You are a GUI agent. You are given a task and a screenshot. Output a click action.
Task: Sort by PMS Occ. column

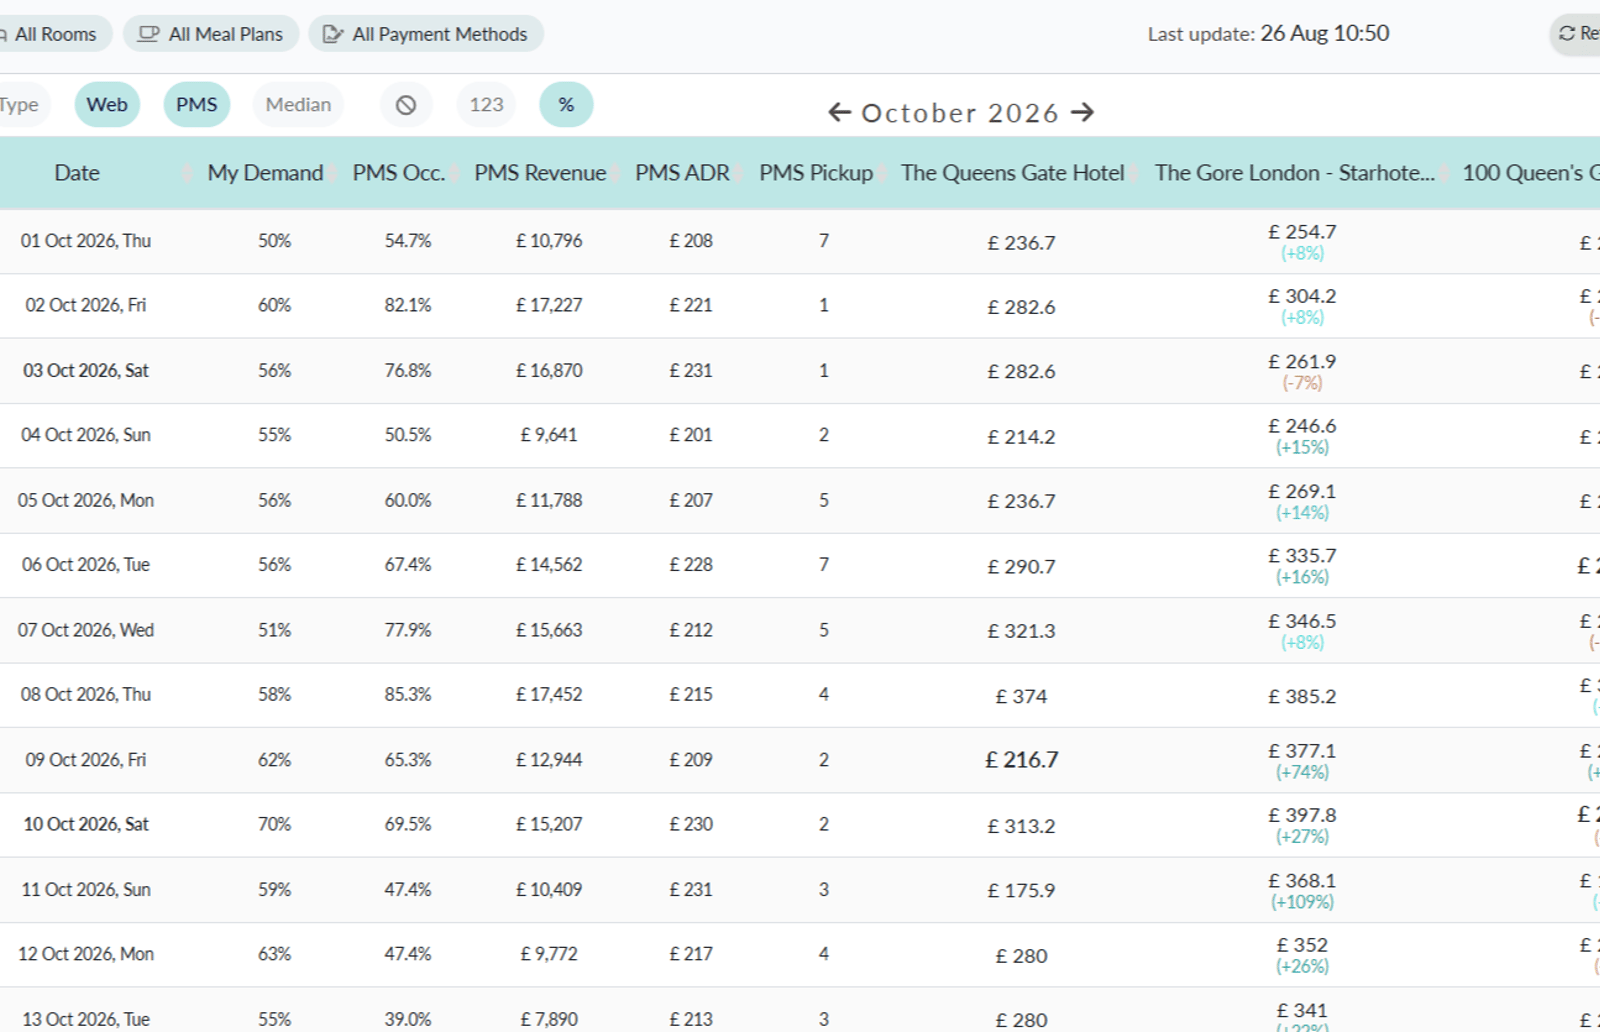coord(398,173)
